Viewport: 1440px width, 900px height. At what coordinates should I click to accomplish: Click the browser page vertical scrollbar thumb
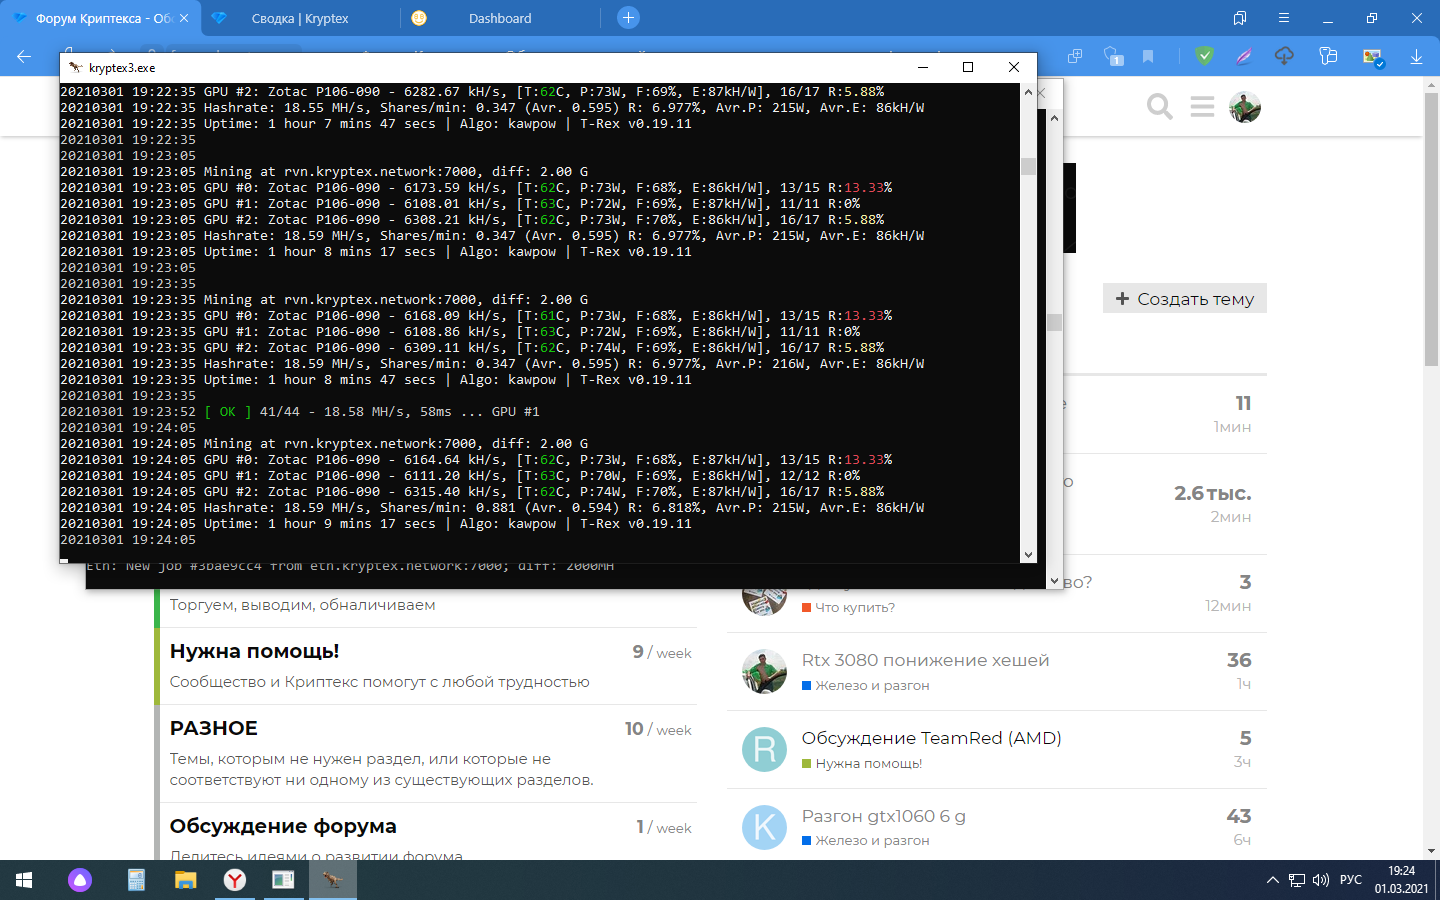[x=1431, y=228]
